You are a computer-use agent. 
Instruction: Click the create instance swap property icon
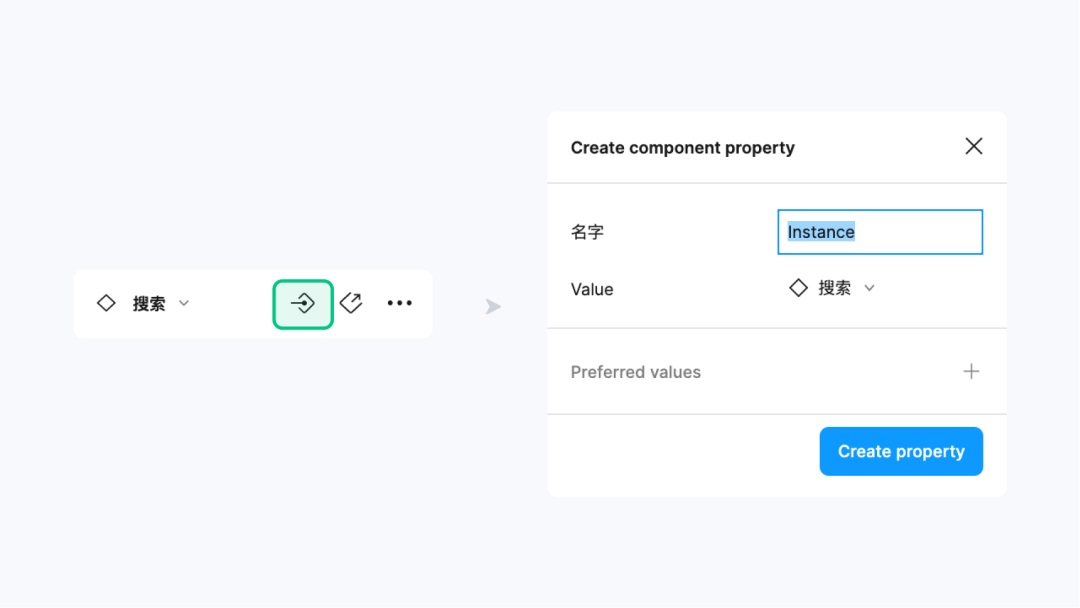pos(303,303)
